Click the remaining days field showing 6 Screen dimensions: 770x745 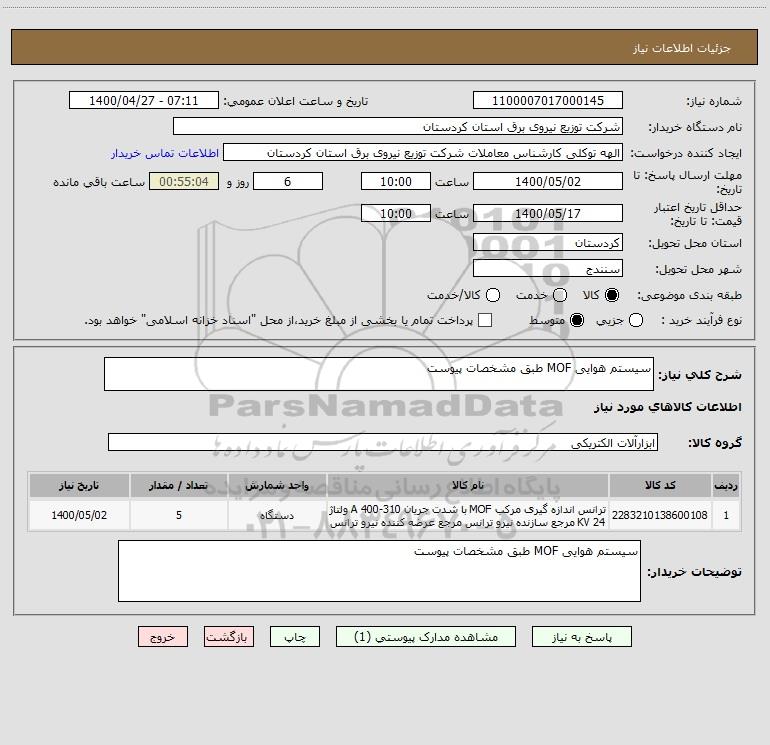point(288,181)
